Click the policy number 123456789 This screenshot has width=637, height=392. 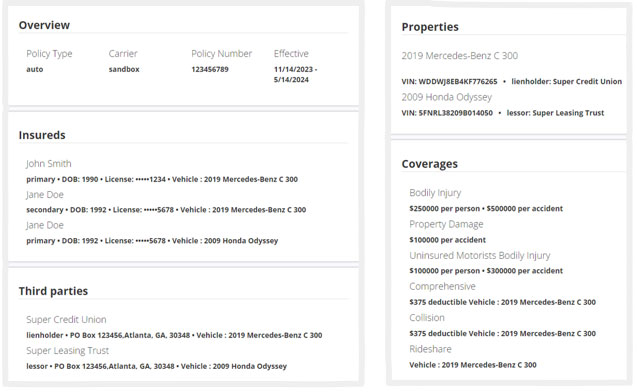click(210, 69)
